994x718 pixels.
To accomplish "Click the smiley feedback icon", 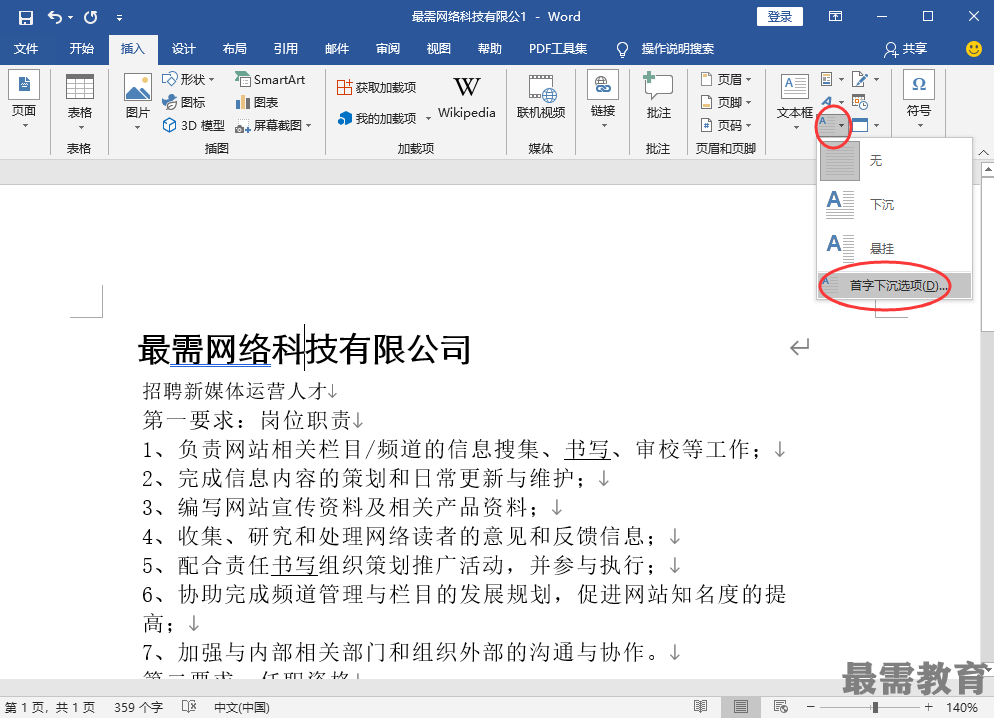I will pyautogui.click(x=974, y=49).
